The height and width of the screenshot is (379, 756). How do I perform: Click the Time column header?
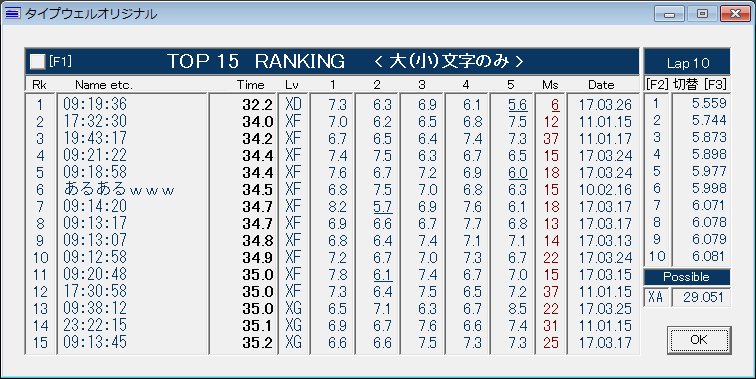[x=251, y=85]
